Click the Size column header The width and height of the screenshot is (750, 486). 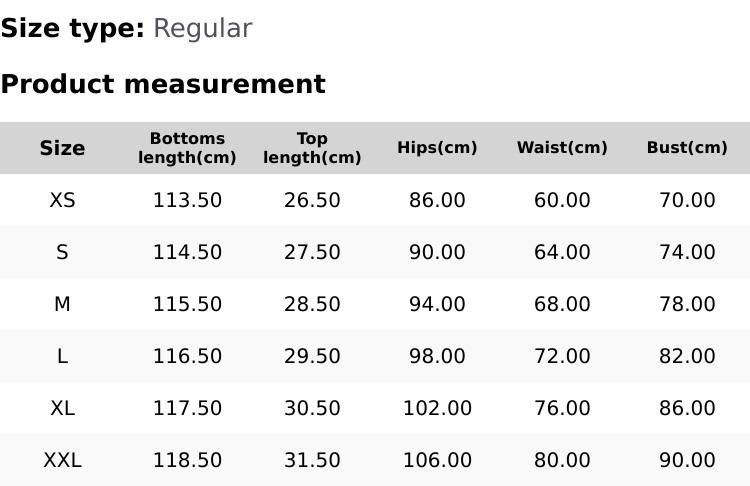[62, 148]
